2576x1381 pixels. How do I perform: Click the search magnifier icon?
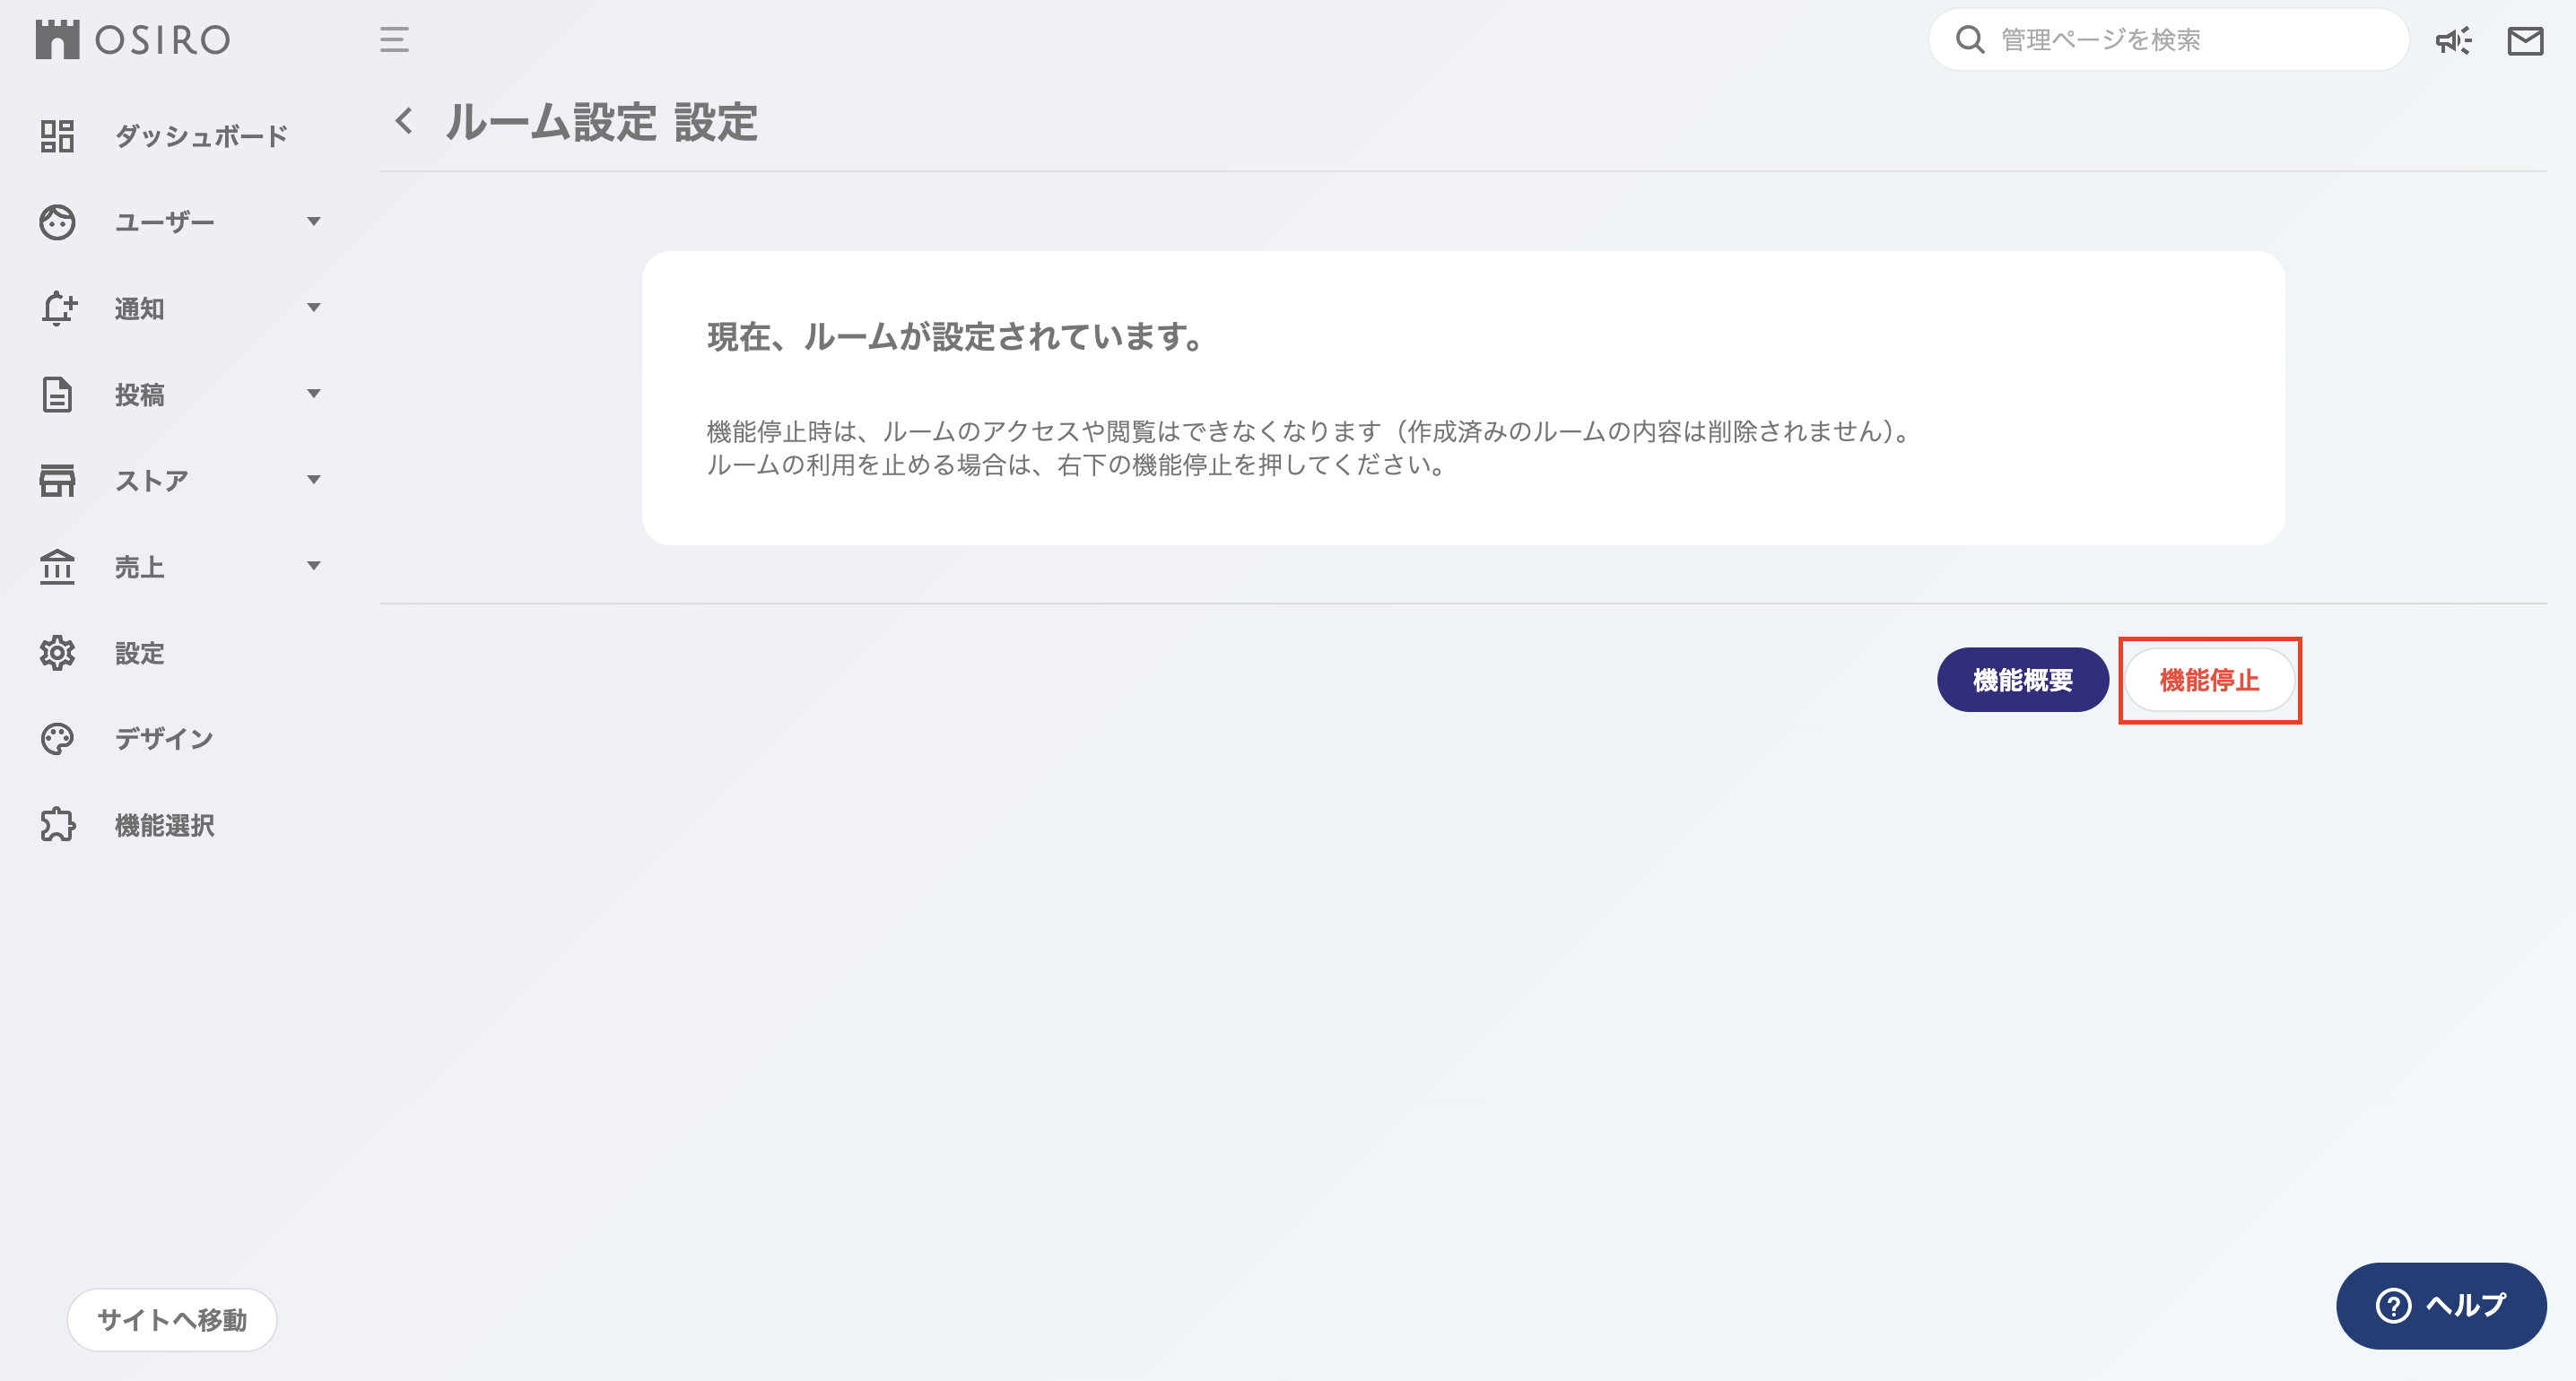click(x=1969, y=39)
